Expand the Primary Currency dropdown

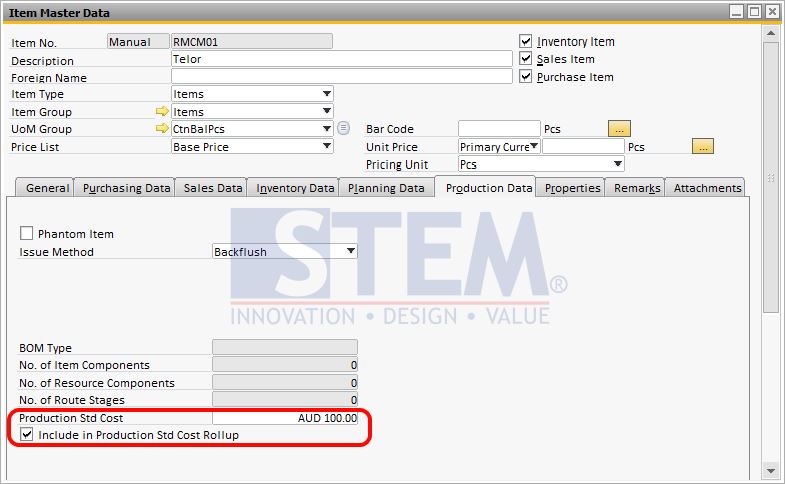[534, 146]
